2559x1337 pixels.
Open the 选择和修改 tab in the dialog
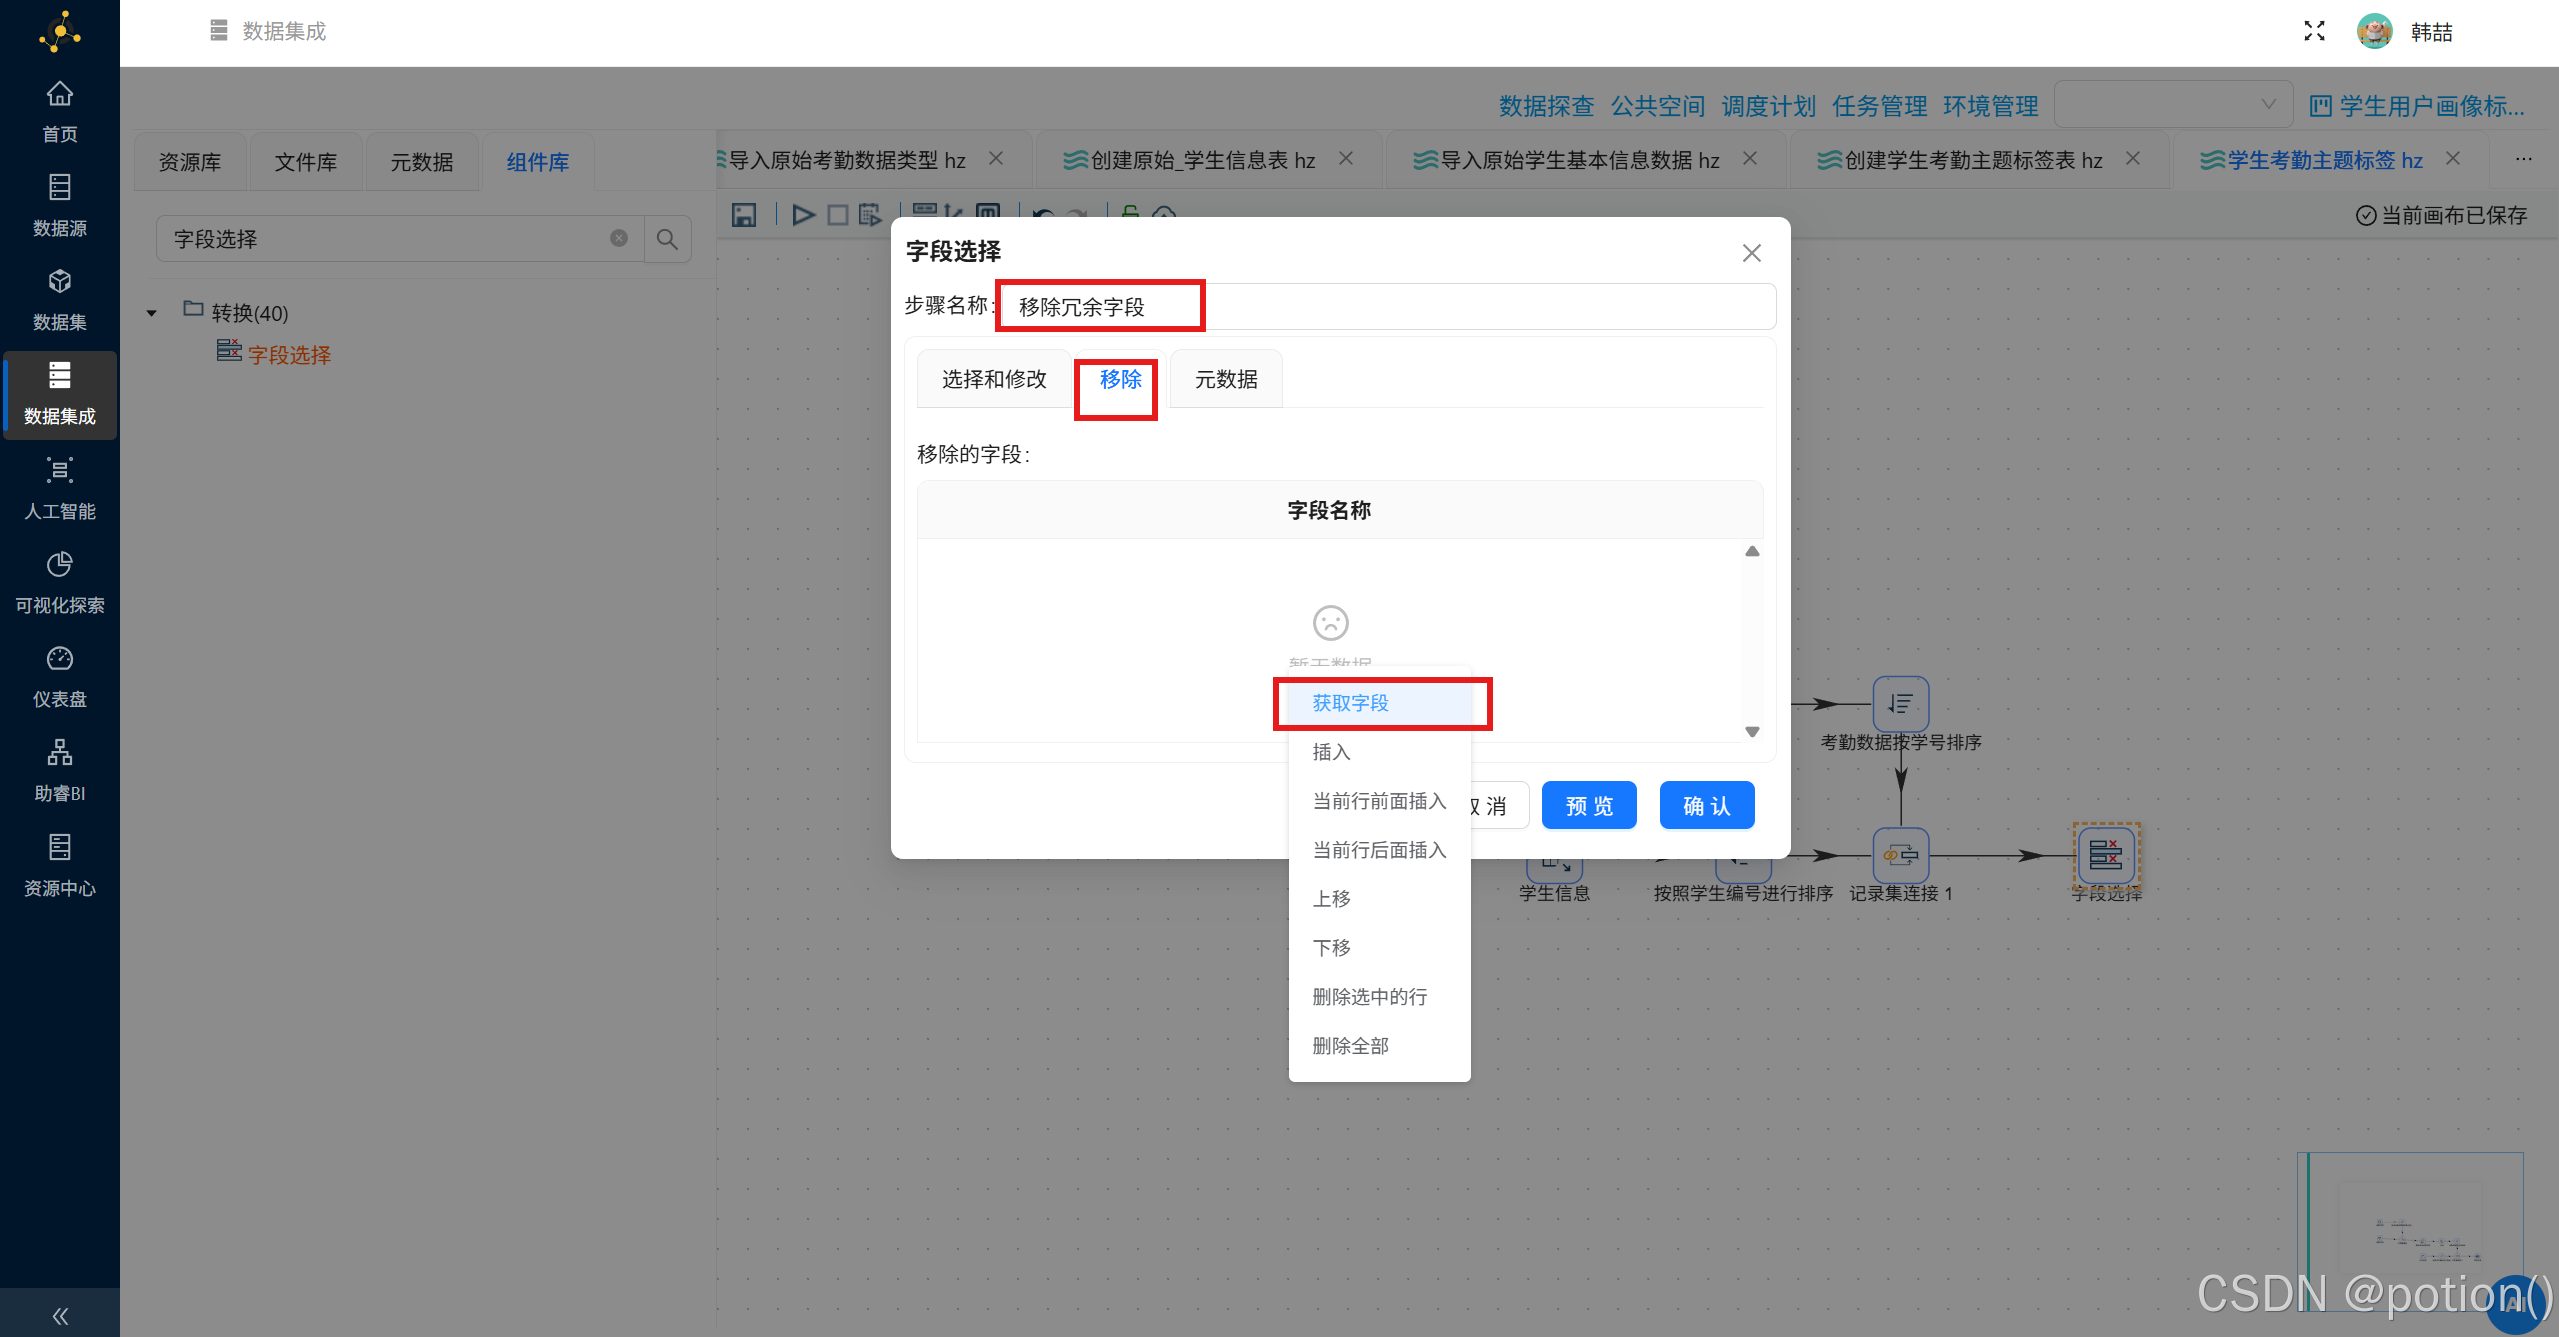994,379
